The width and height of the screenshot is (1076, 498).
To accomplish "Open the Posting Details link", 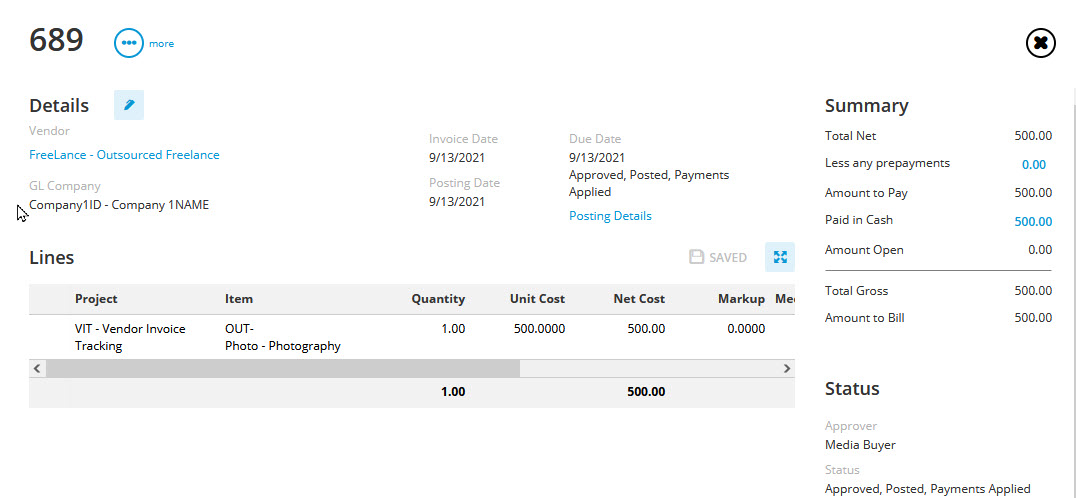I will (610, 216).
